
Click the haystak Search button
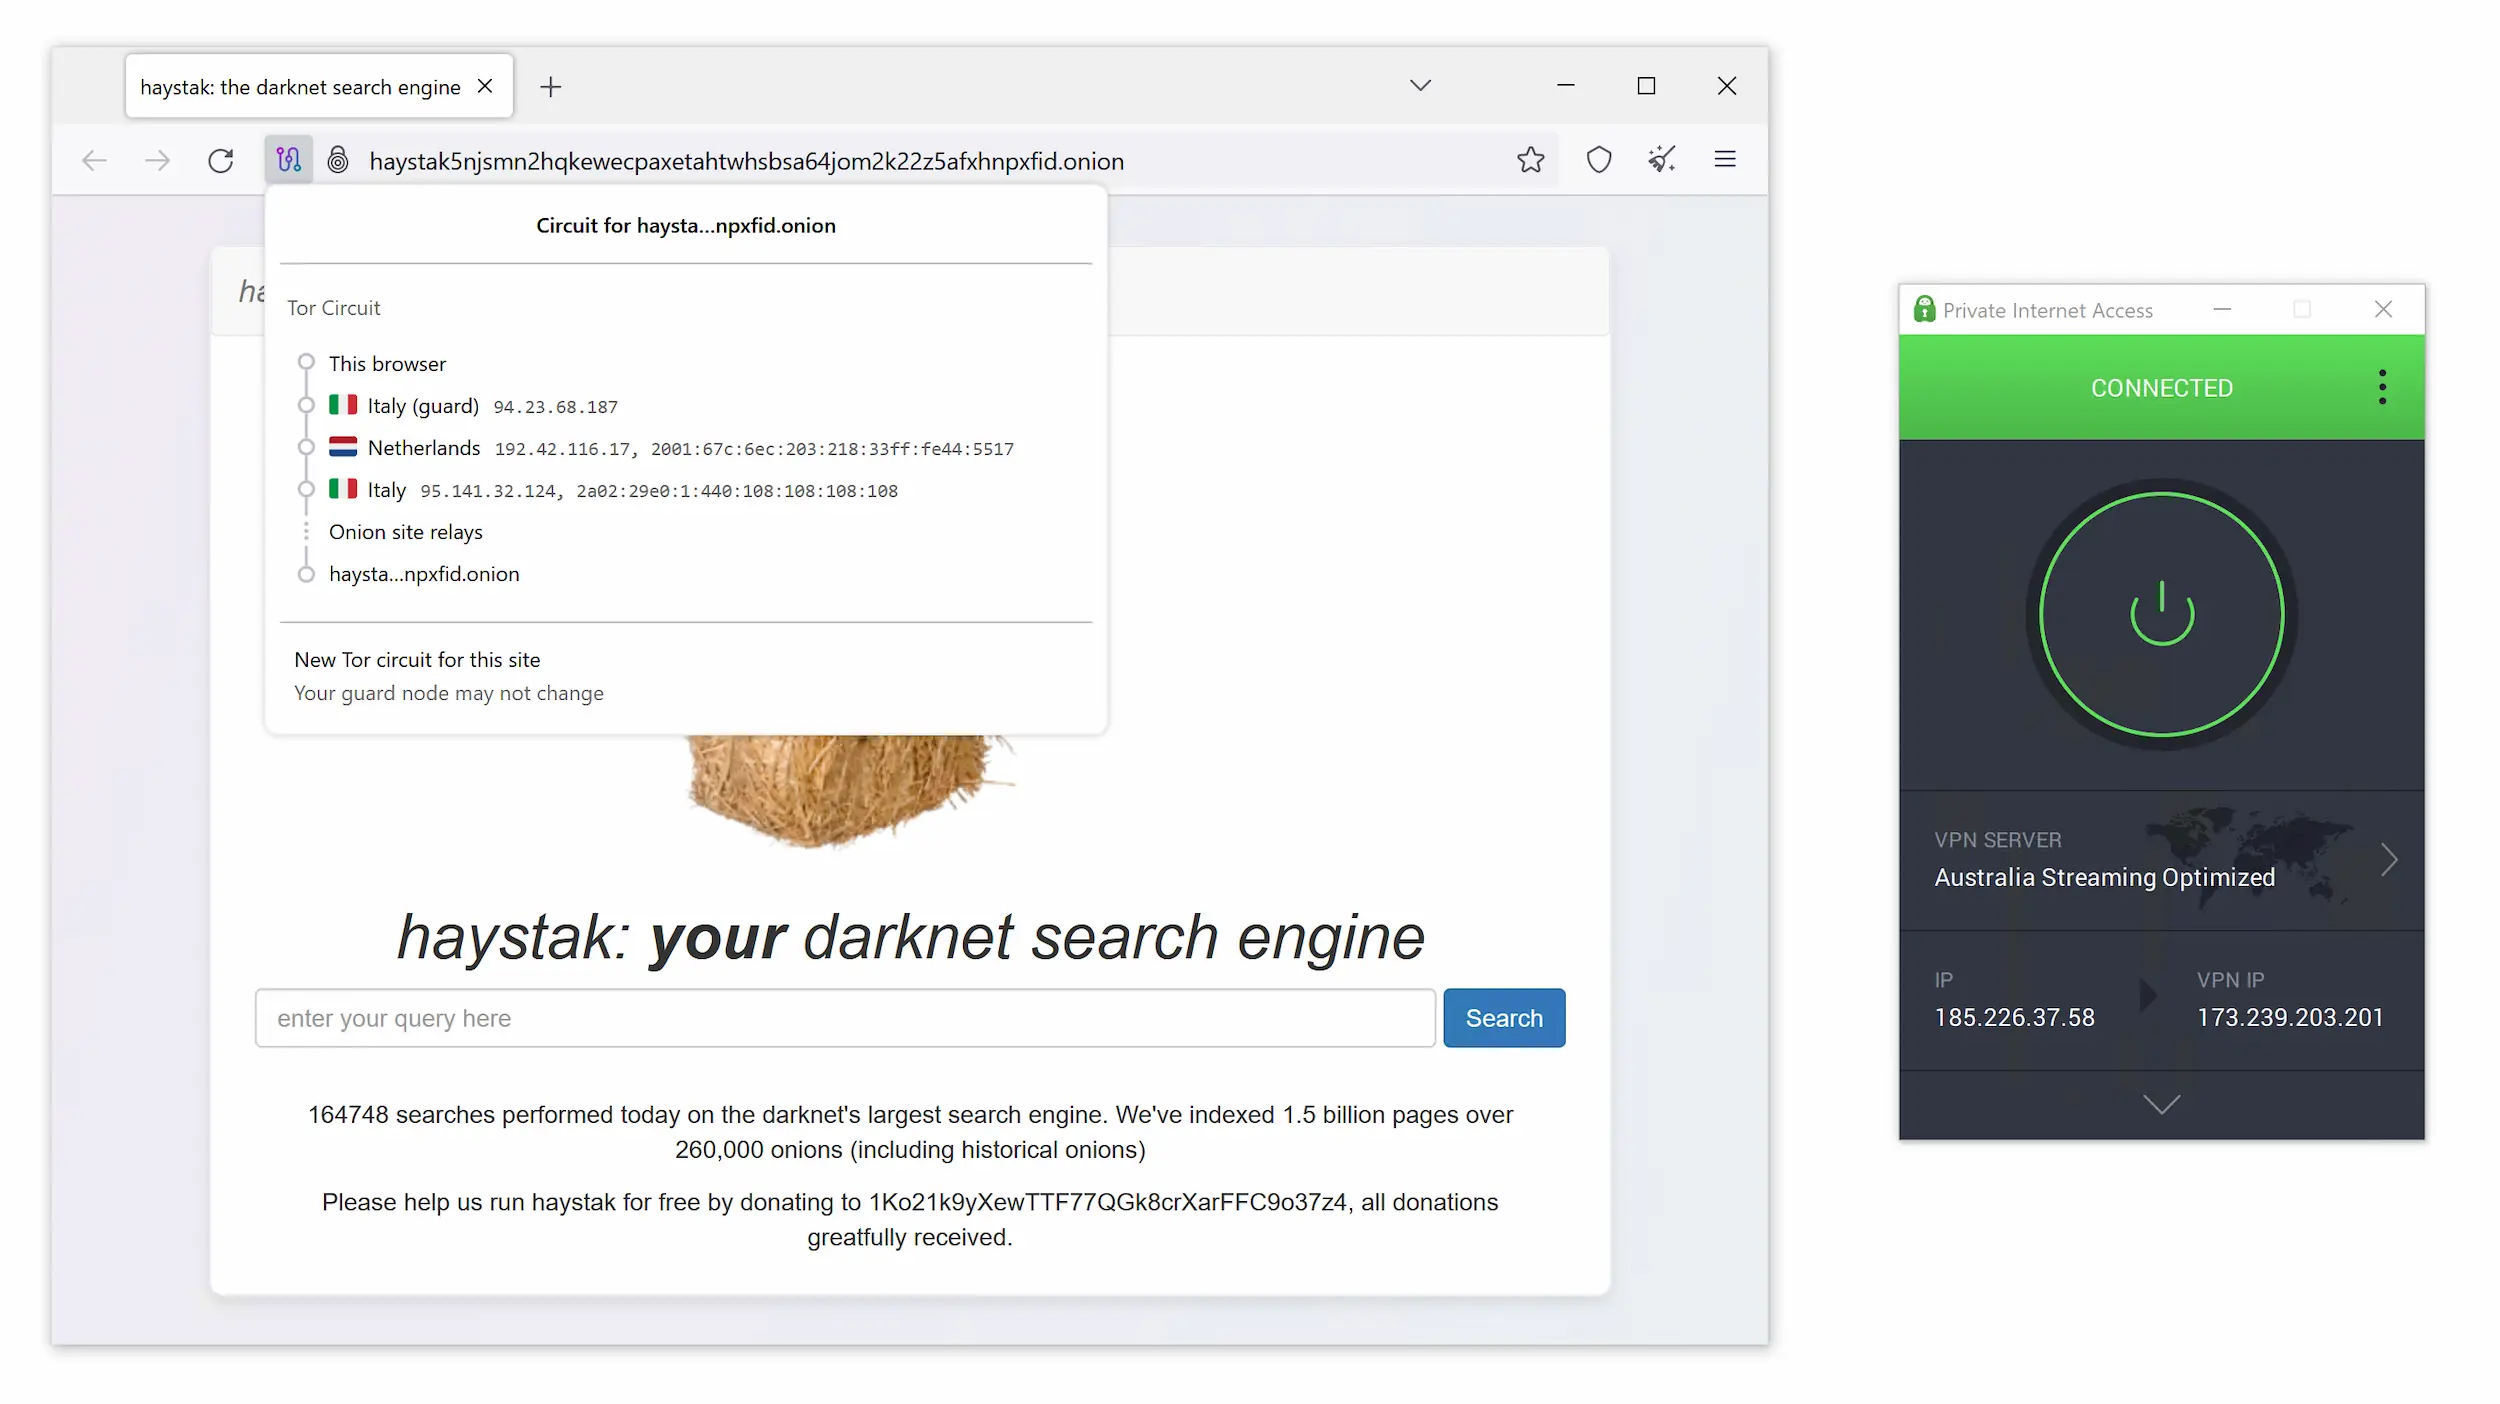(1504, 1018)
